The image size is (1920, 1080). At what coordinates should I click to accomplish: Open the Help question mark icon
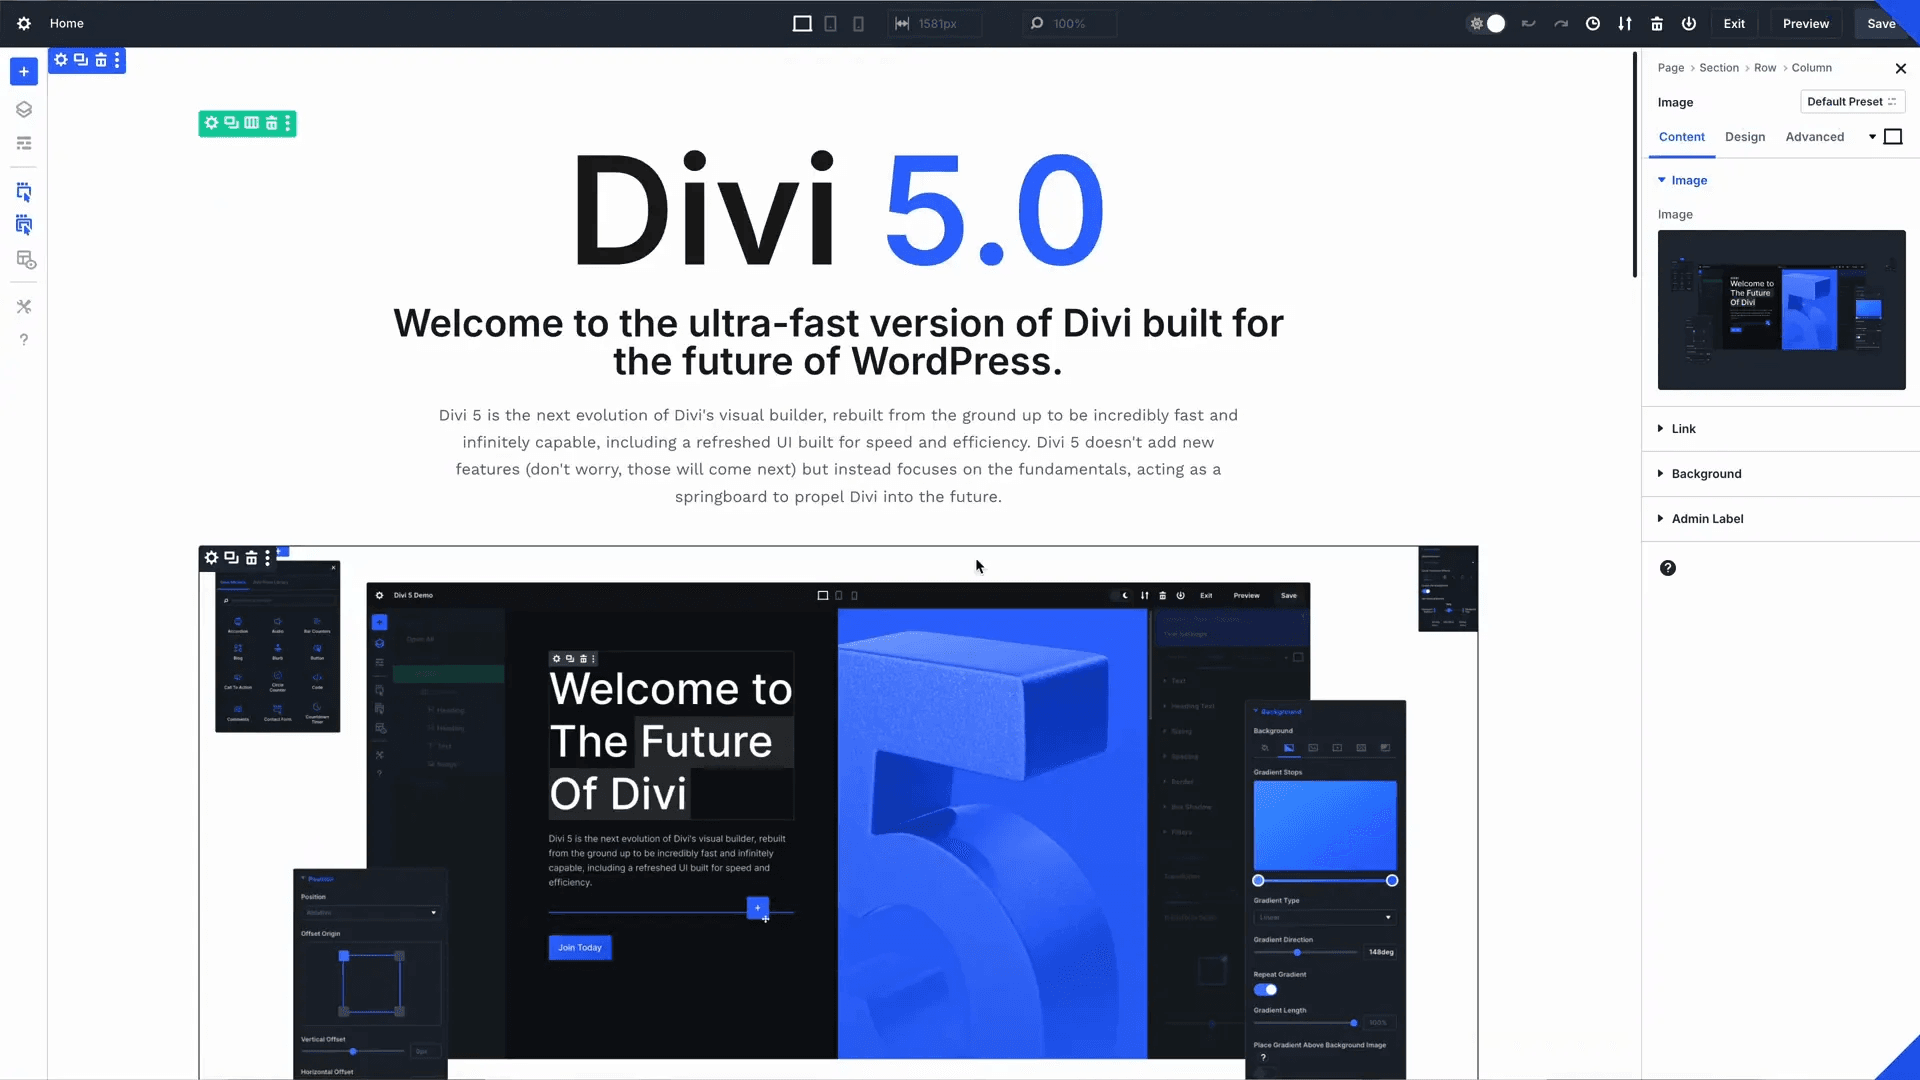24,340
